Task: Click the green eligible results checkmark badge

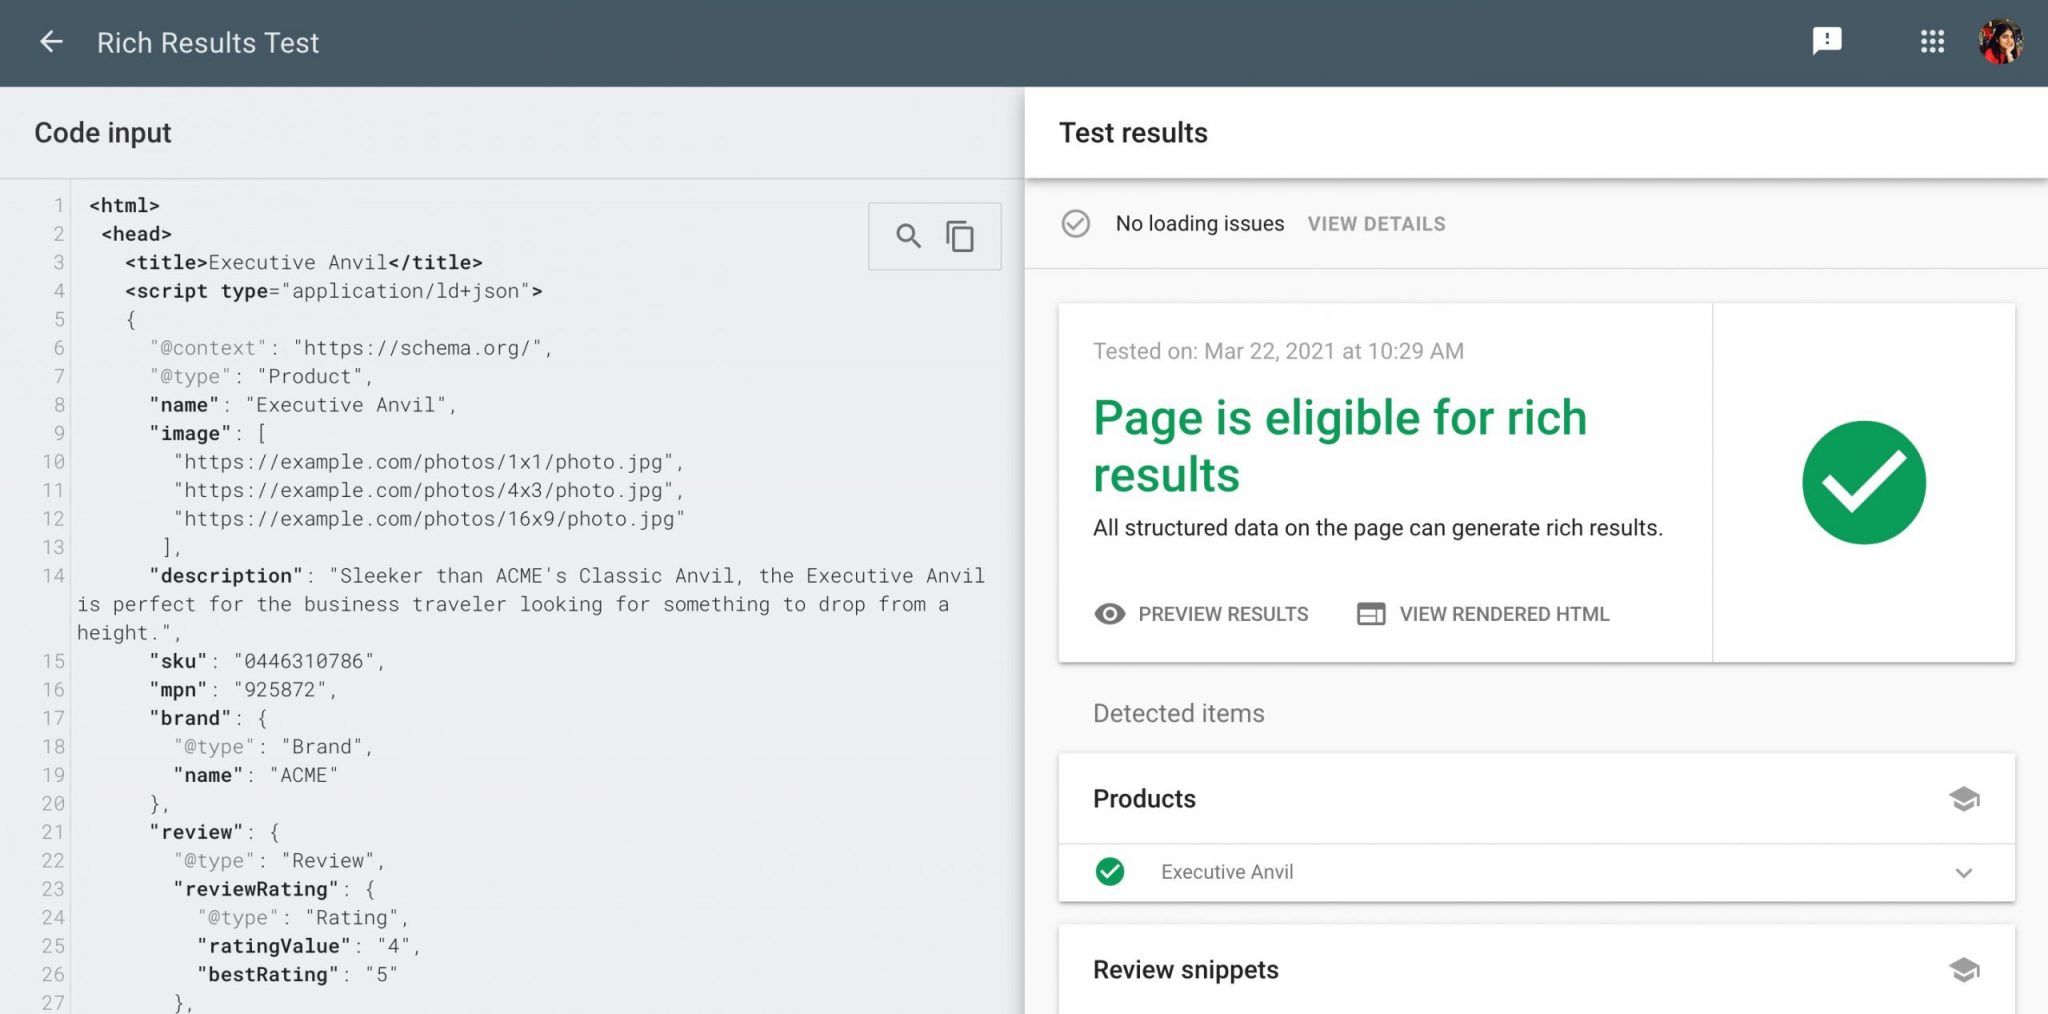Action: [1863, 481]
